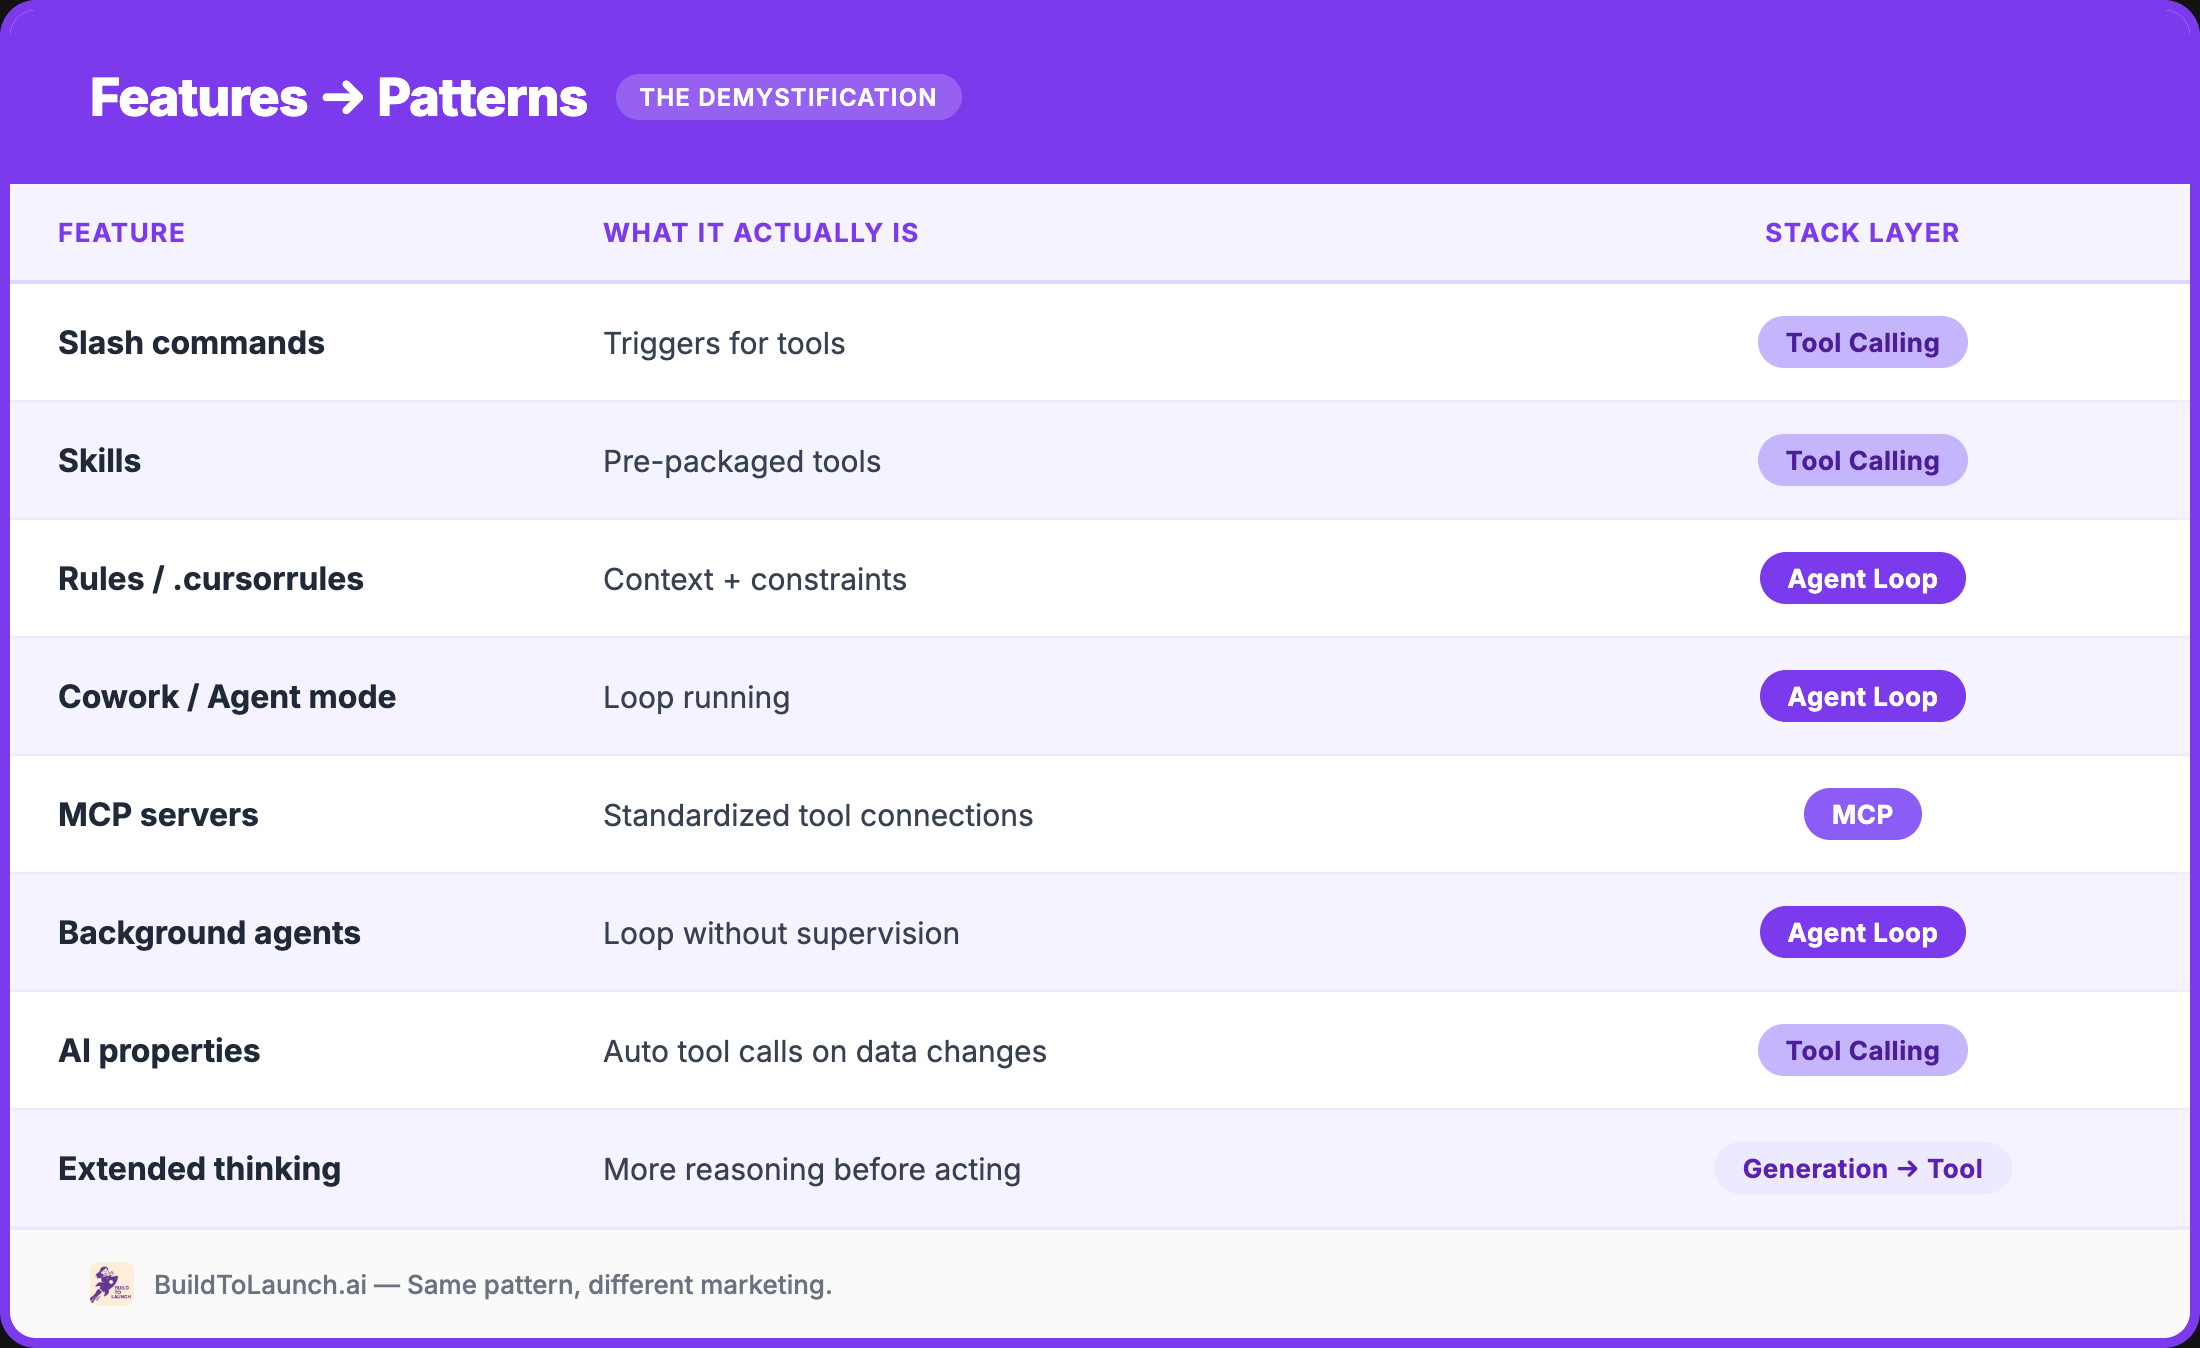
Task: Click THE DEMYSTIFICATION badge
Action: tap(788, 97)
